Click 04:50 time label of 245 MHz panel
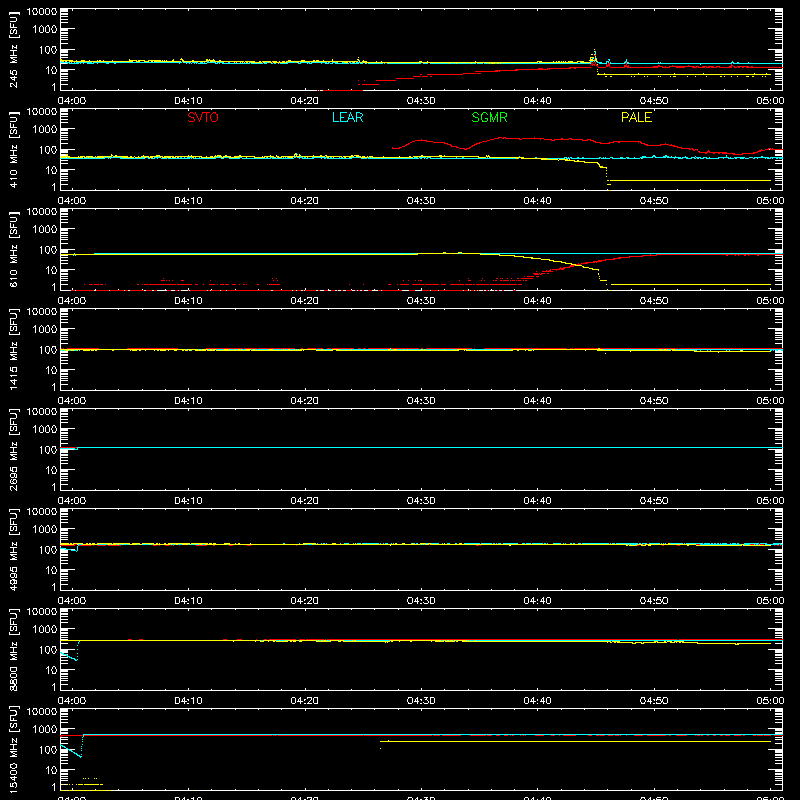The width and height of the screenshot is (800, 800). [654, 101]
